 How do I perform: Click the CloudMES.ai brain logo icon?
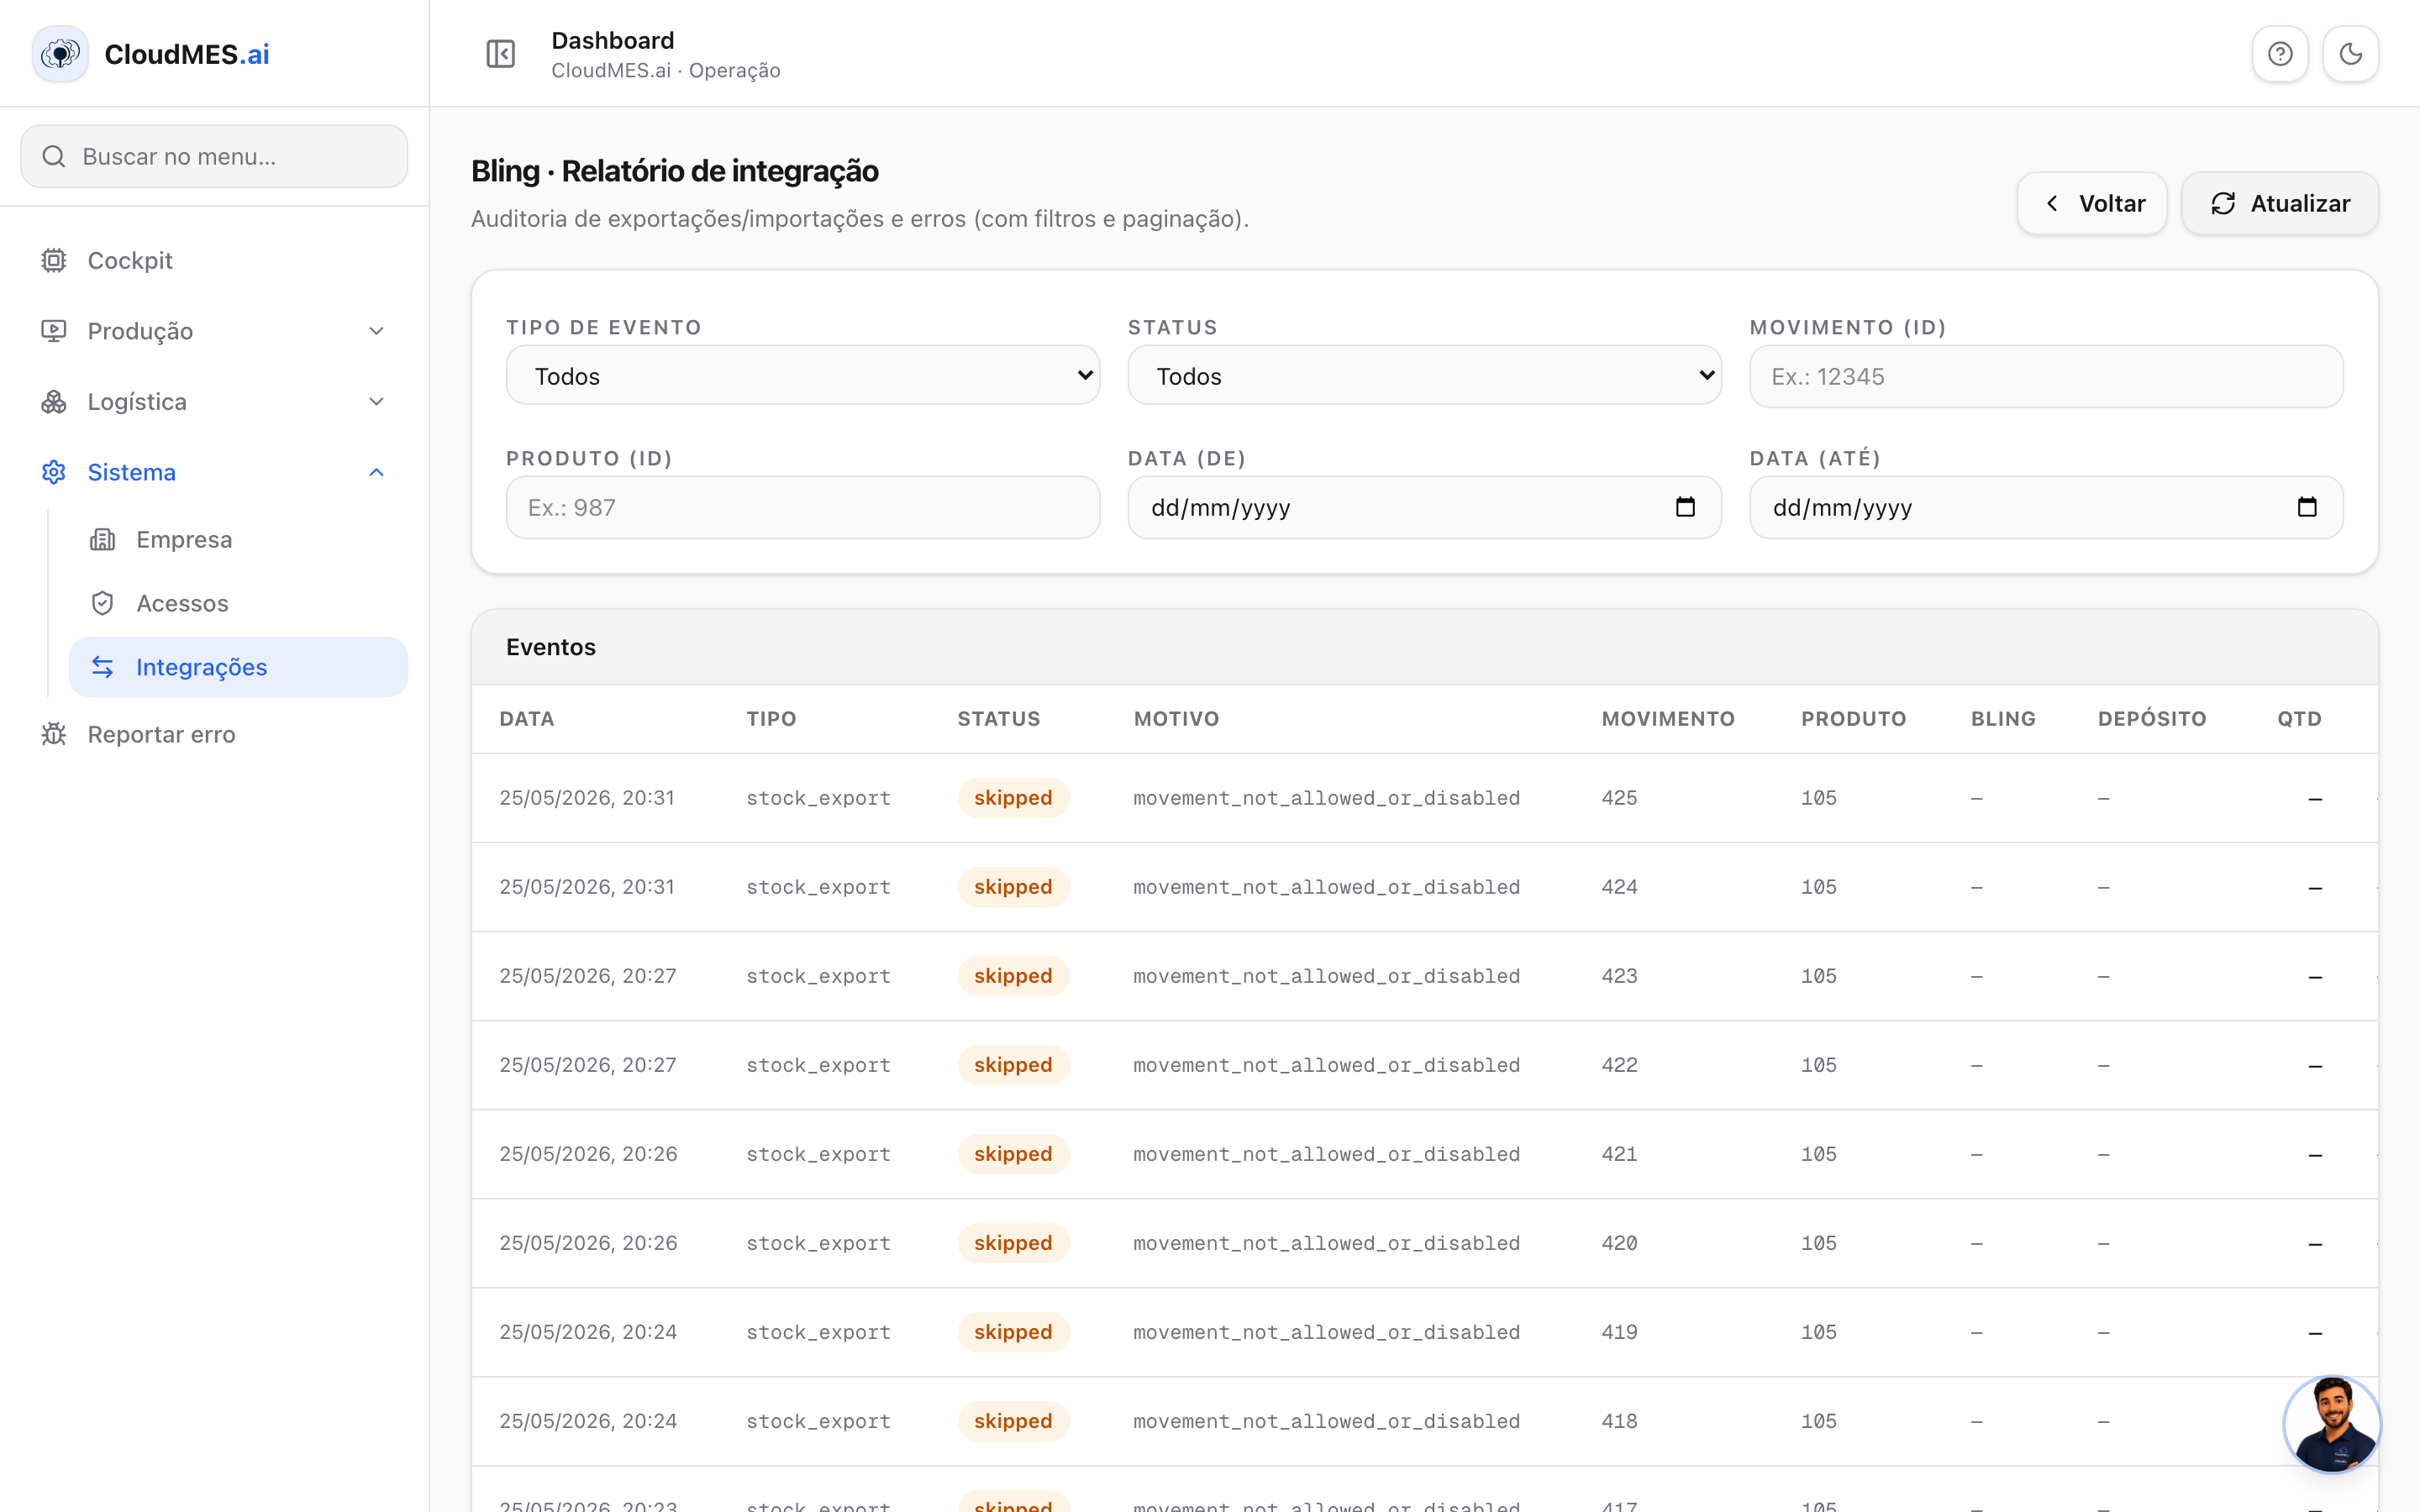pos(60,54)
